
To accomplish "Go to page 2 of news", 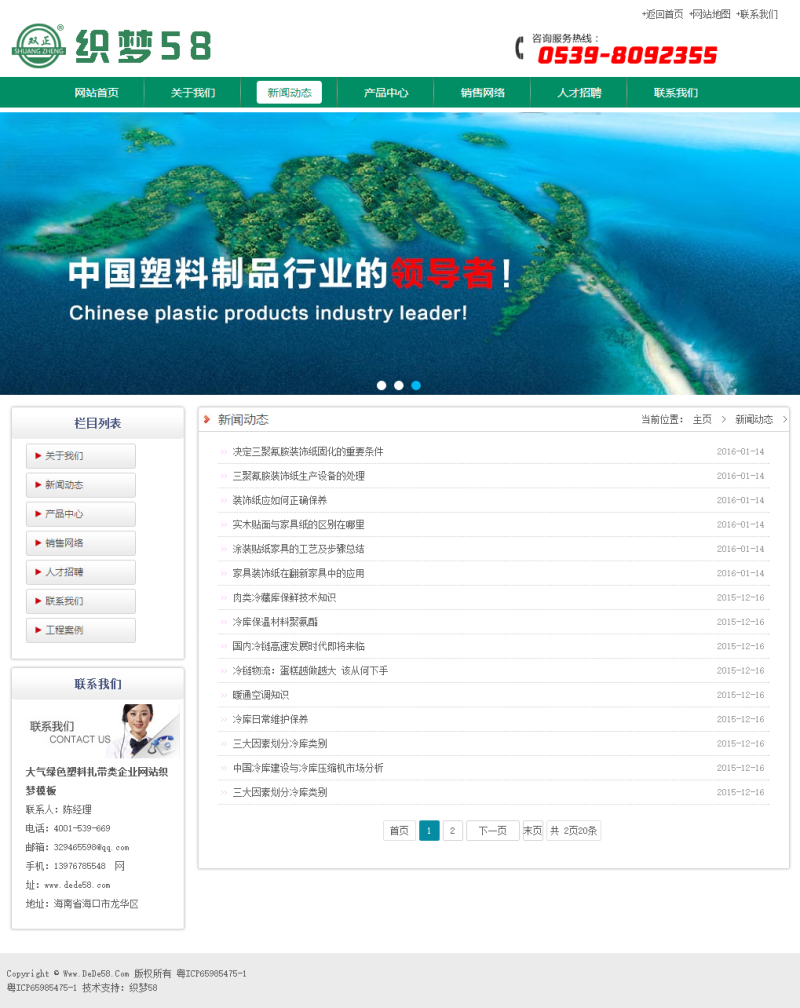I will (453, 831).
